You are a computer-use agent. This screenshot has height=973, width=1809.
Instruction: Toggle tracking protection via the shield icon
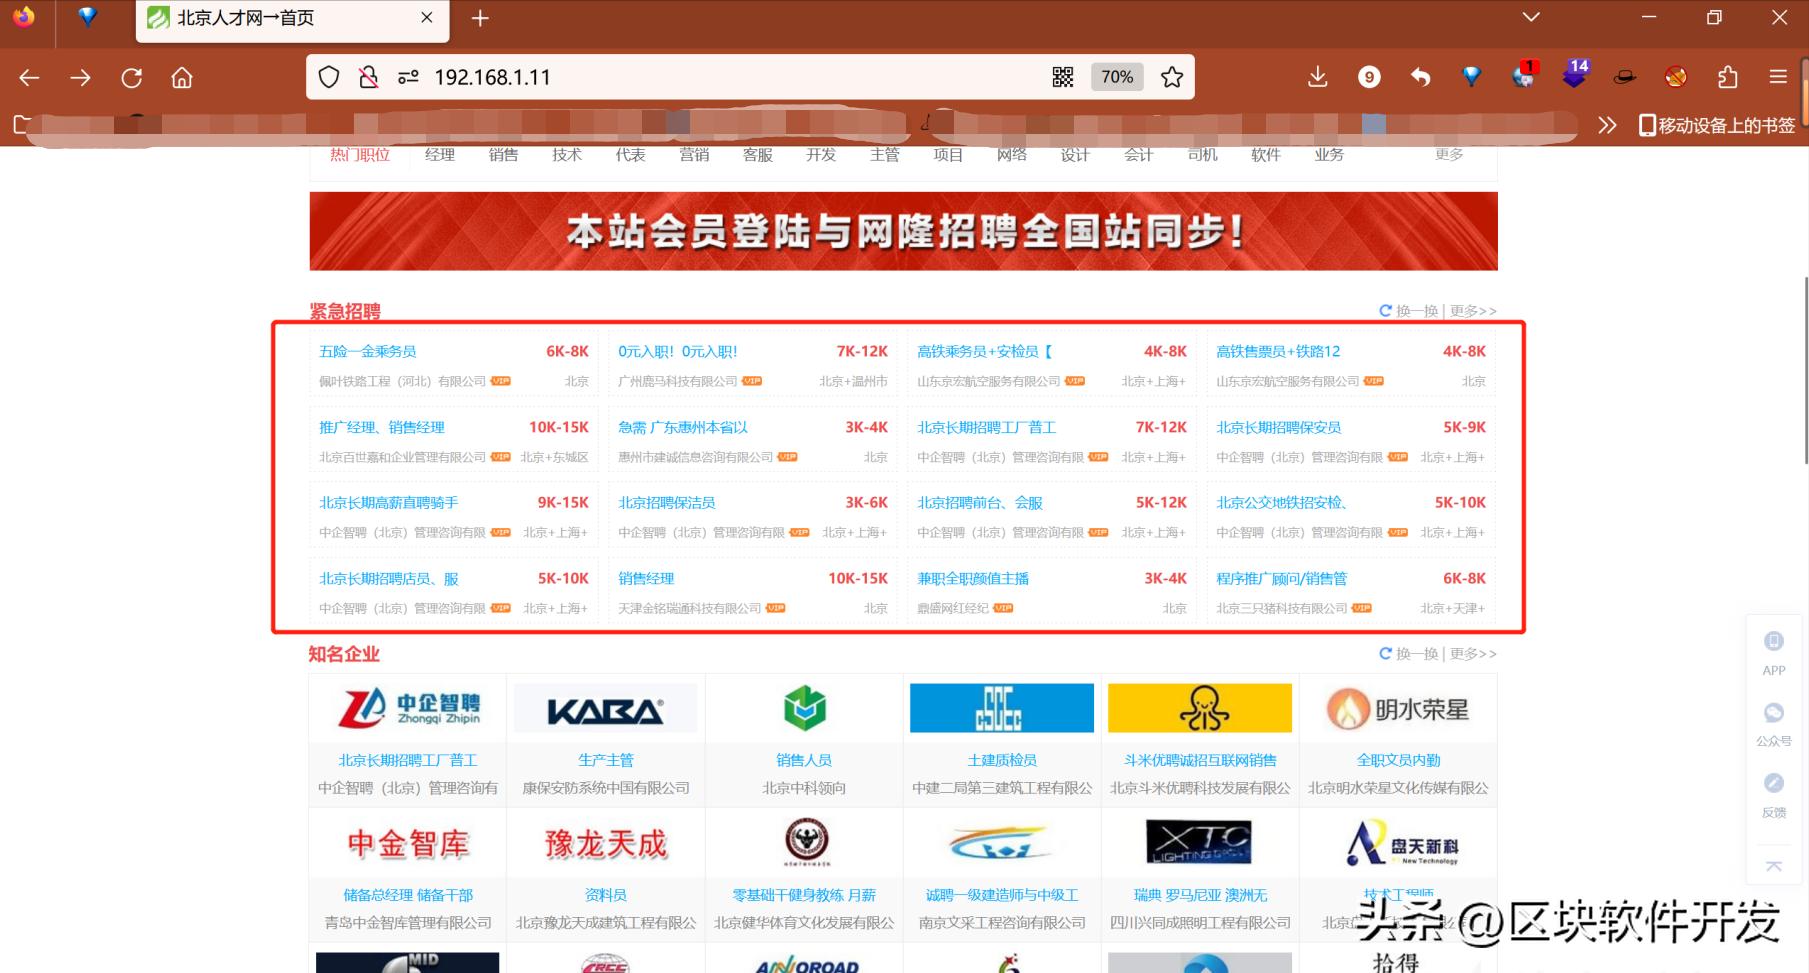click(328, 76)
